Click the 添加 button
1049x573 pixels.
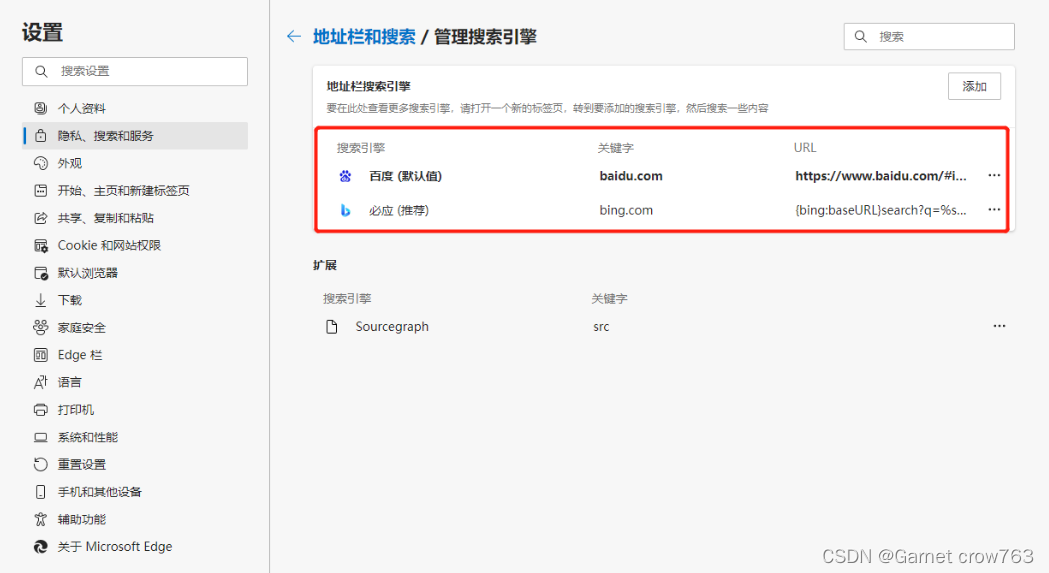[x=974, y=86]
